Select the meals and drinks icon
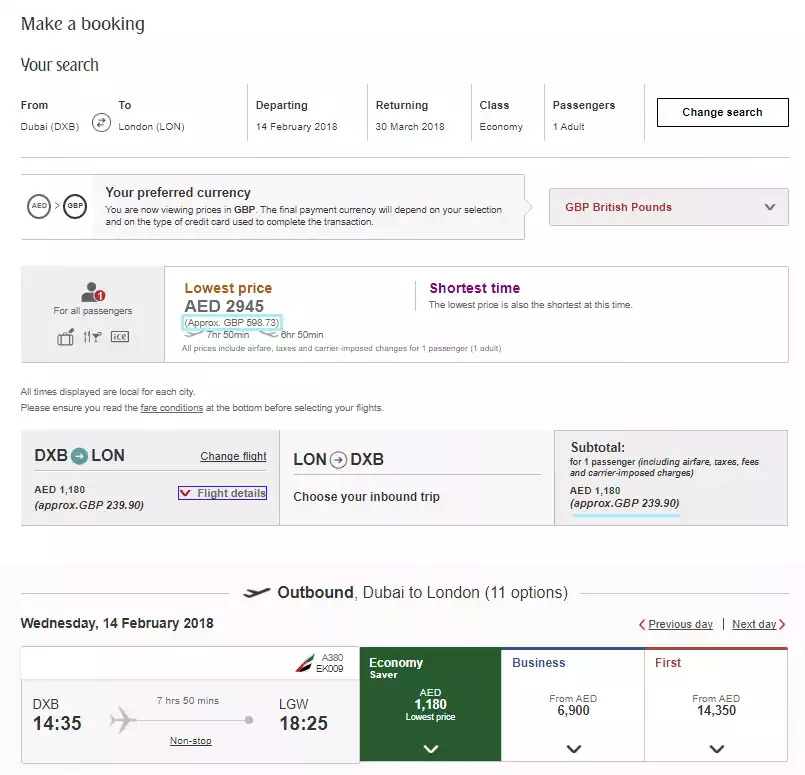This screenshot has height=775, width=805. coord(92,337)
